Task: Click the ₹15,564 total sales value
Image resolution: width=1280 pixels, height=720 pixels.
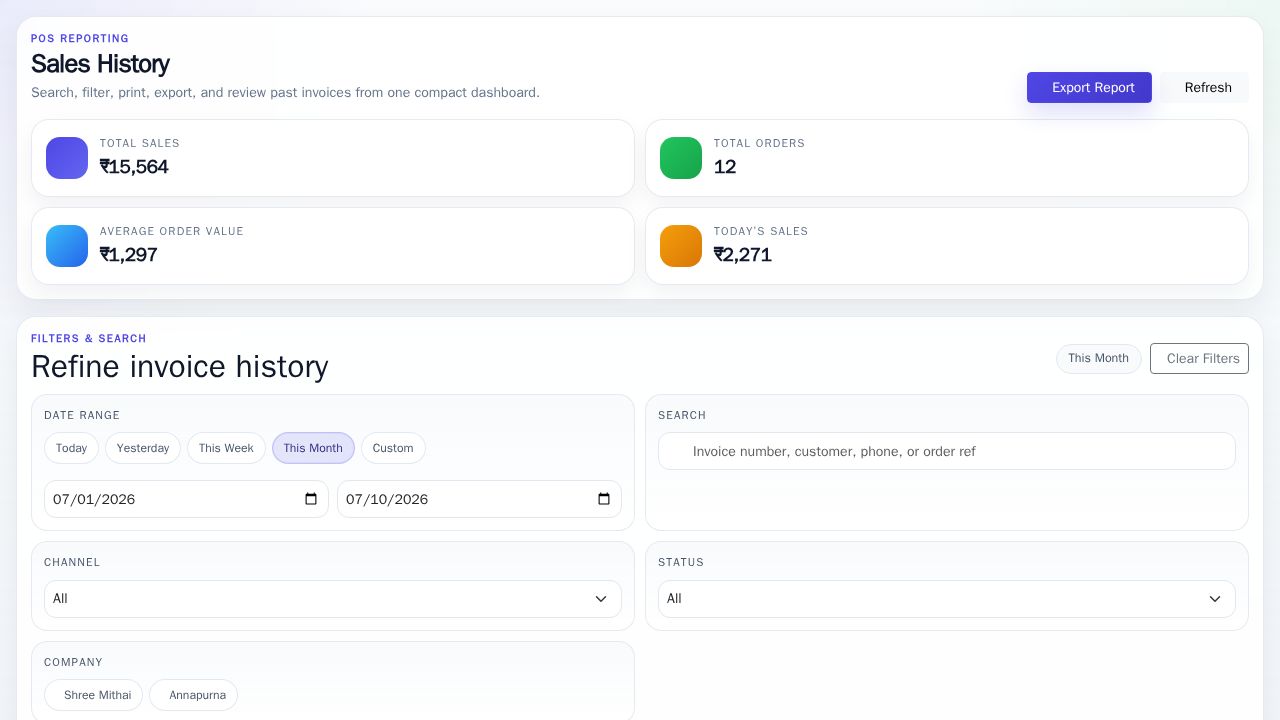Action: [134, 167]
